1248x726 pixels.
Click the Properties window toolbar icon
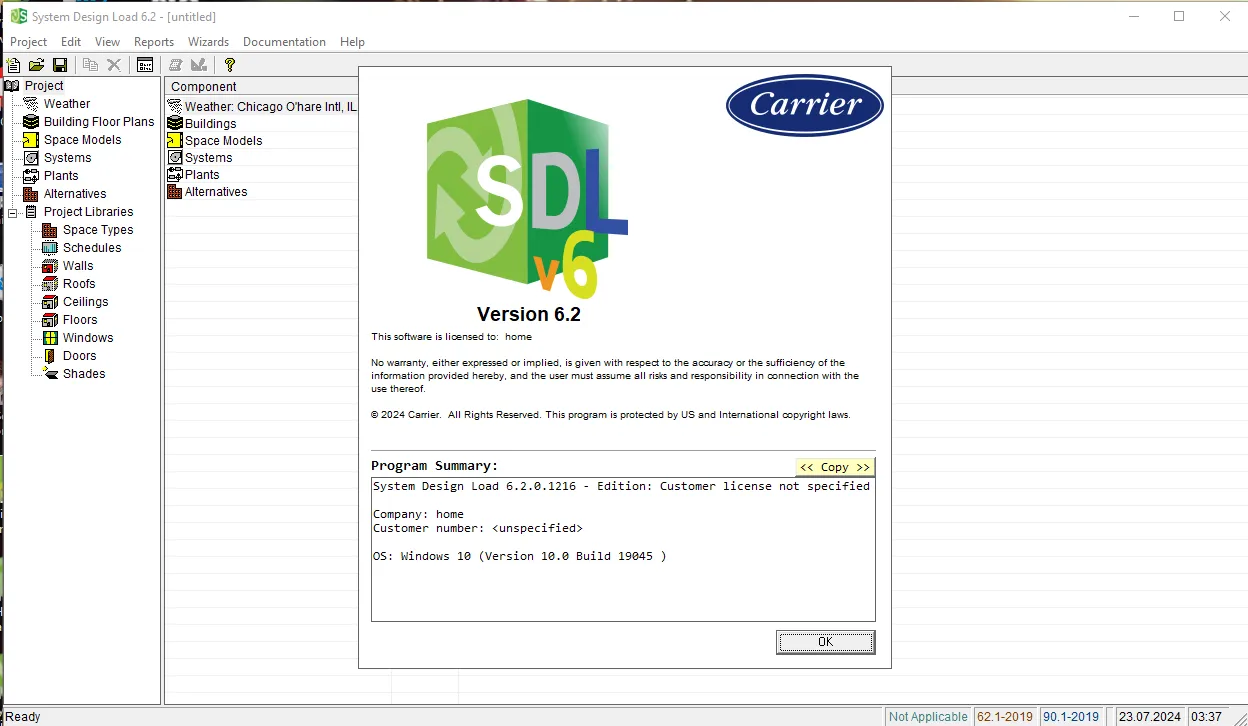[x=145, y=65]
